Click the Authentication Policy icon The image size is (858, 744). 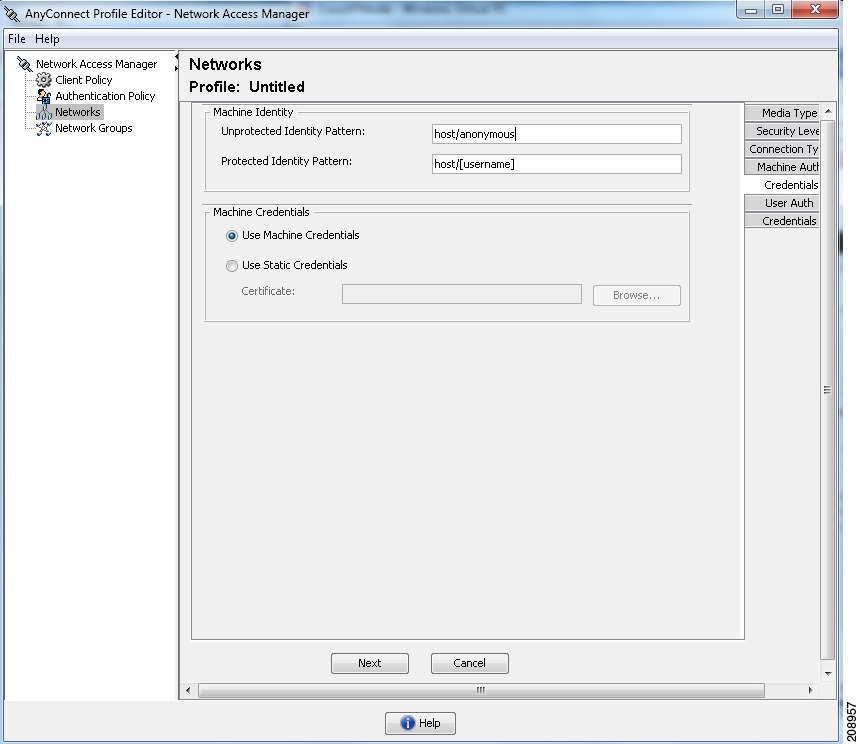pyautogui.click(x=43, y=96)
